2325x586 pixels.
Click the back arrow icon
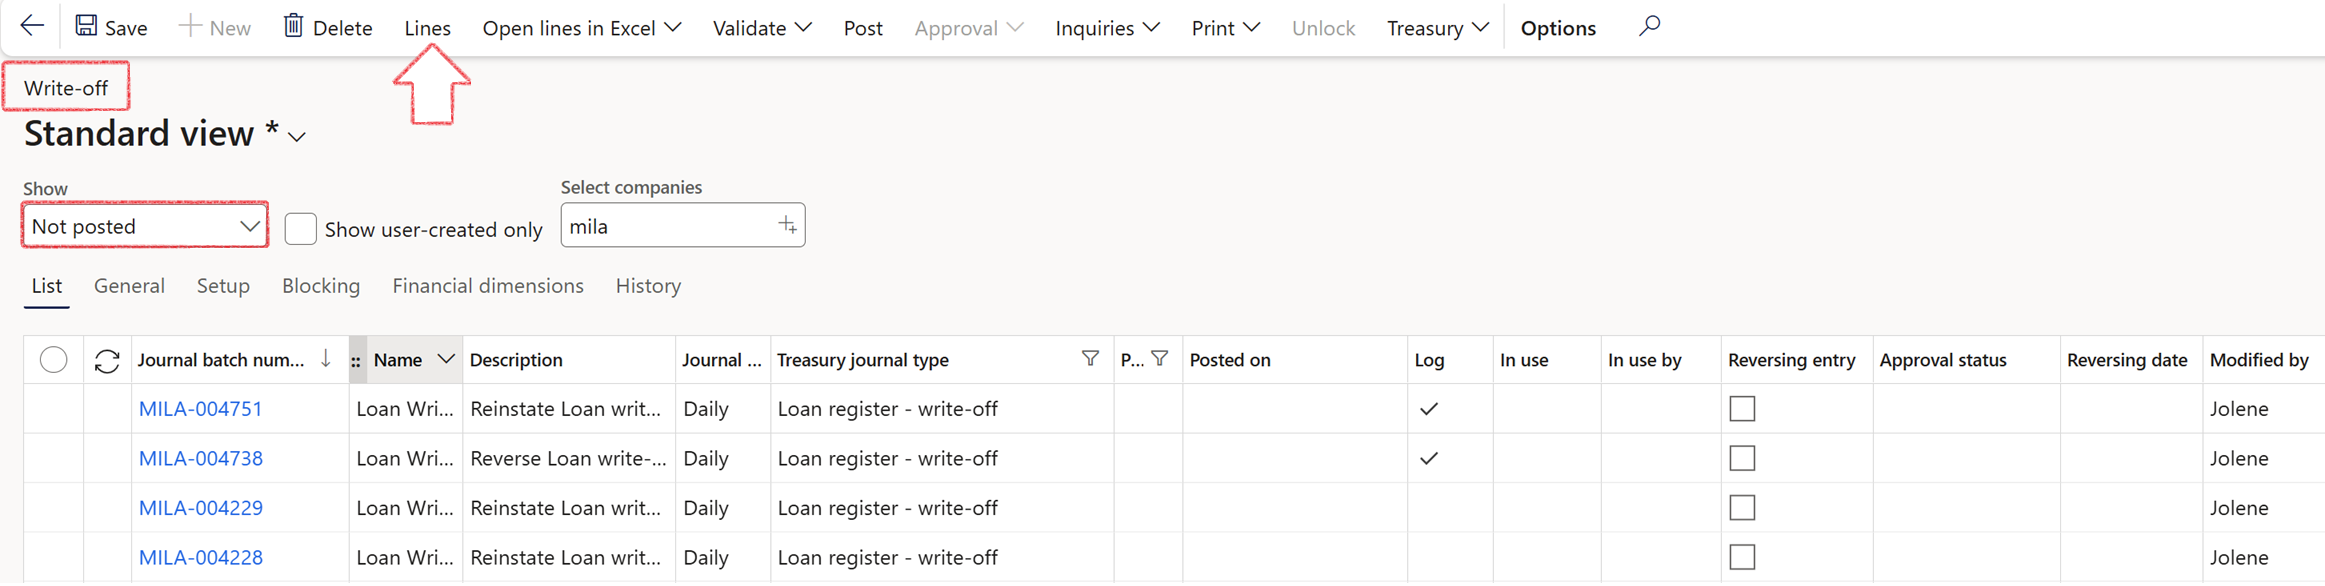[x=32, y=27]
